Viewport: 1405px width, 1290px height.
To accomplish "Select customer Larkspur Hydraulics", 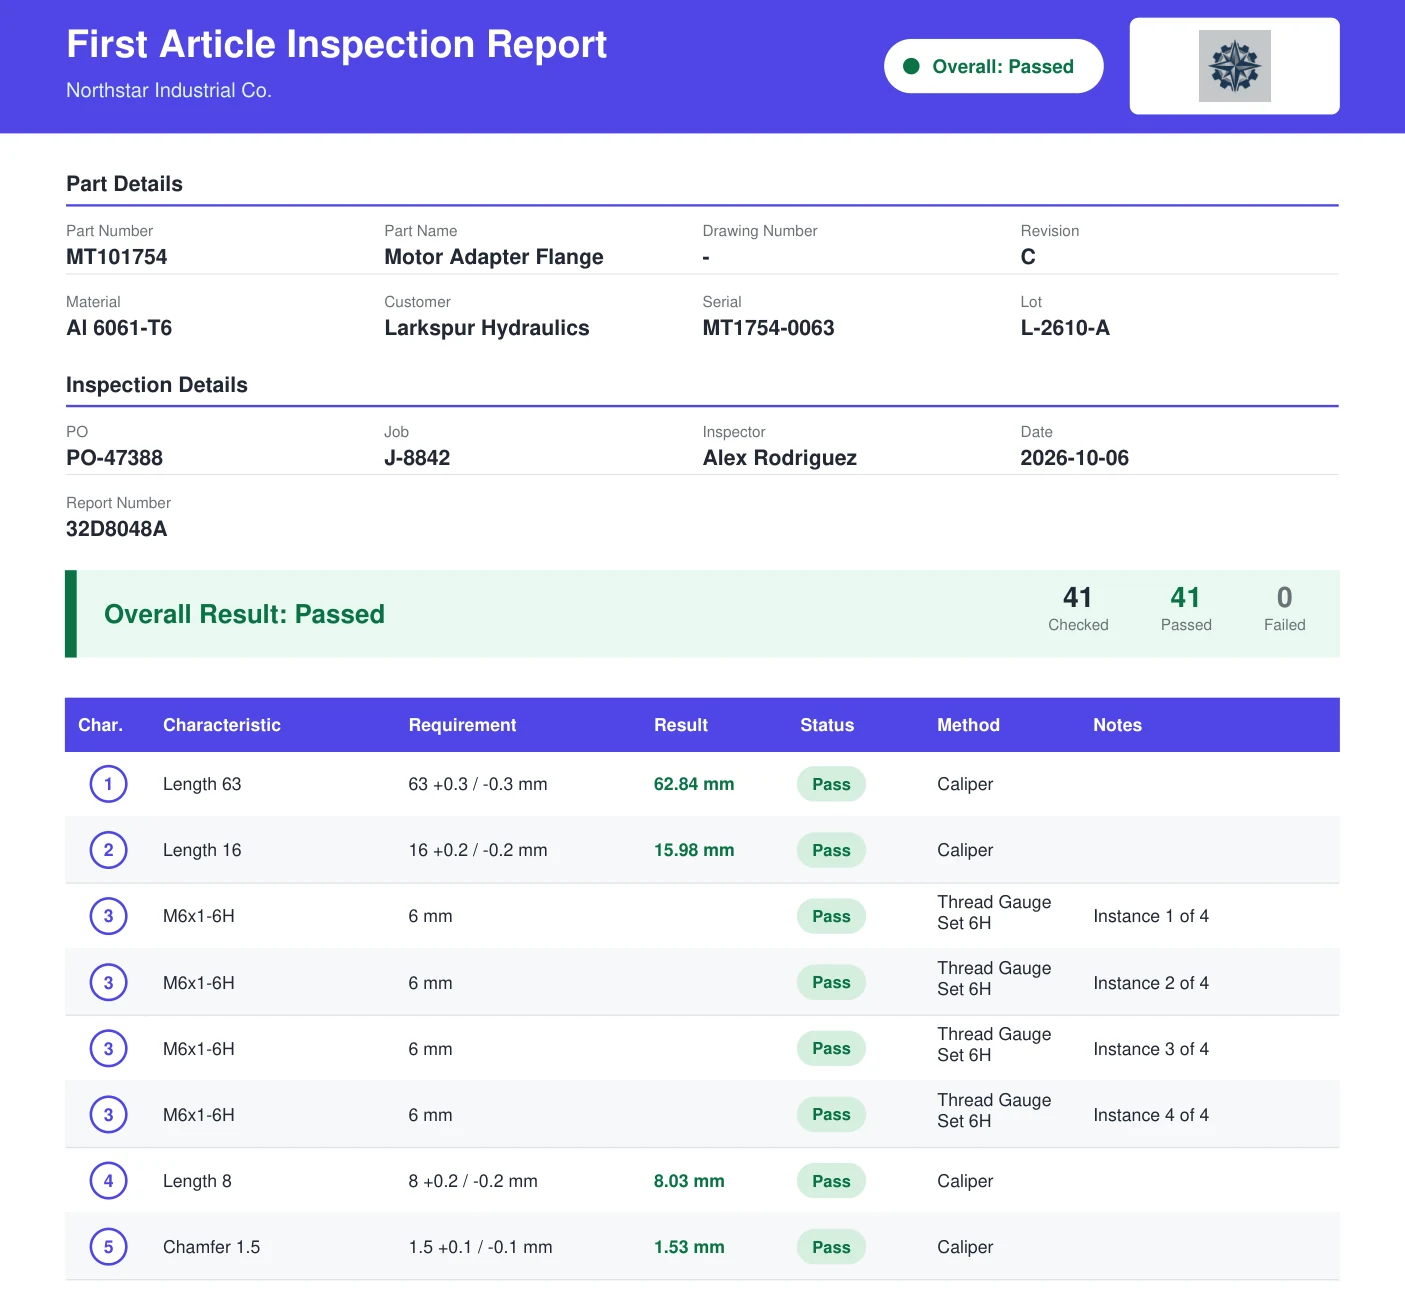I will 487,328.
